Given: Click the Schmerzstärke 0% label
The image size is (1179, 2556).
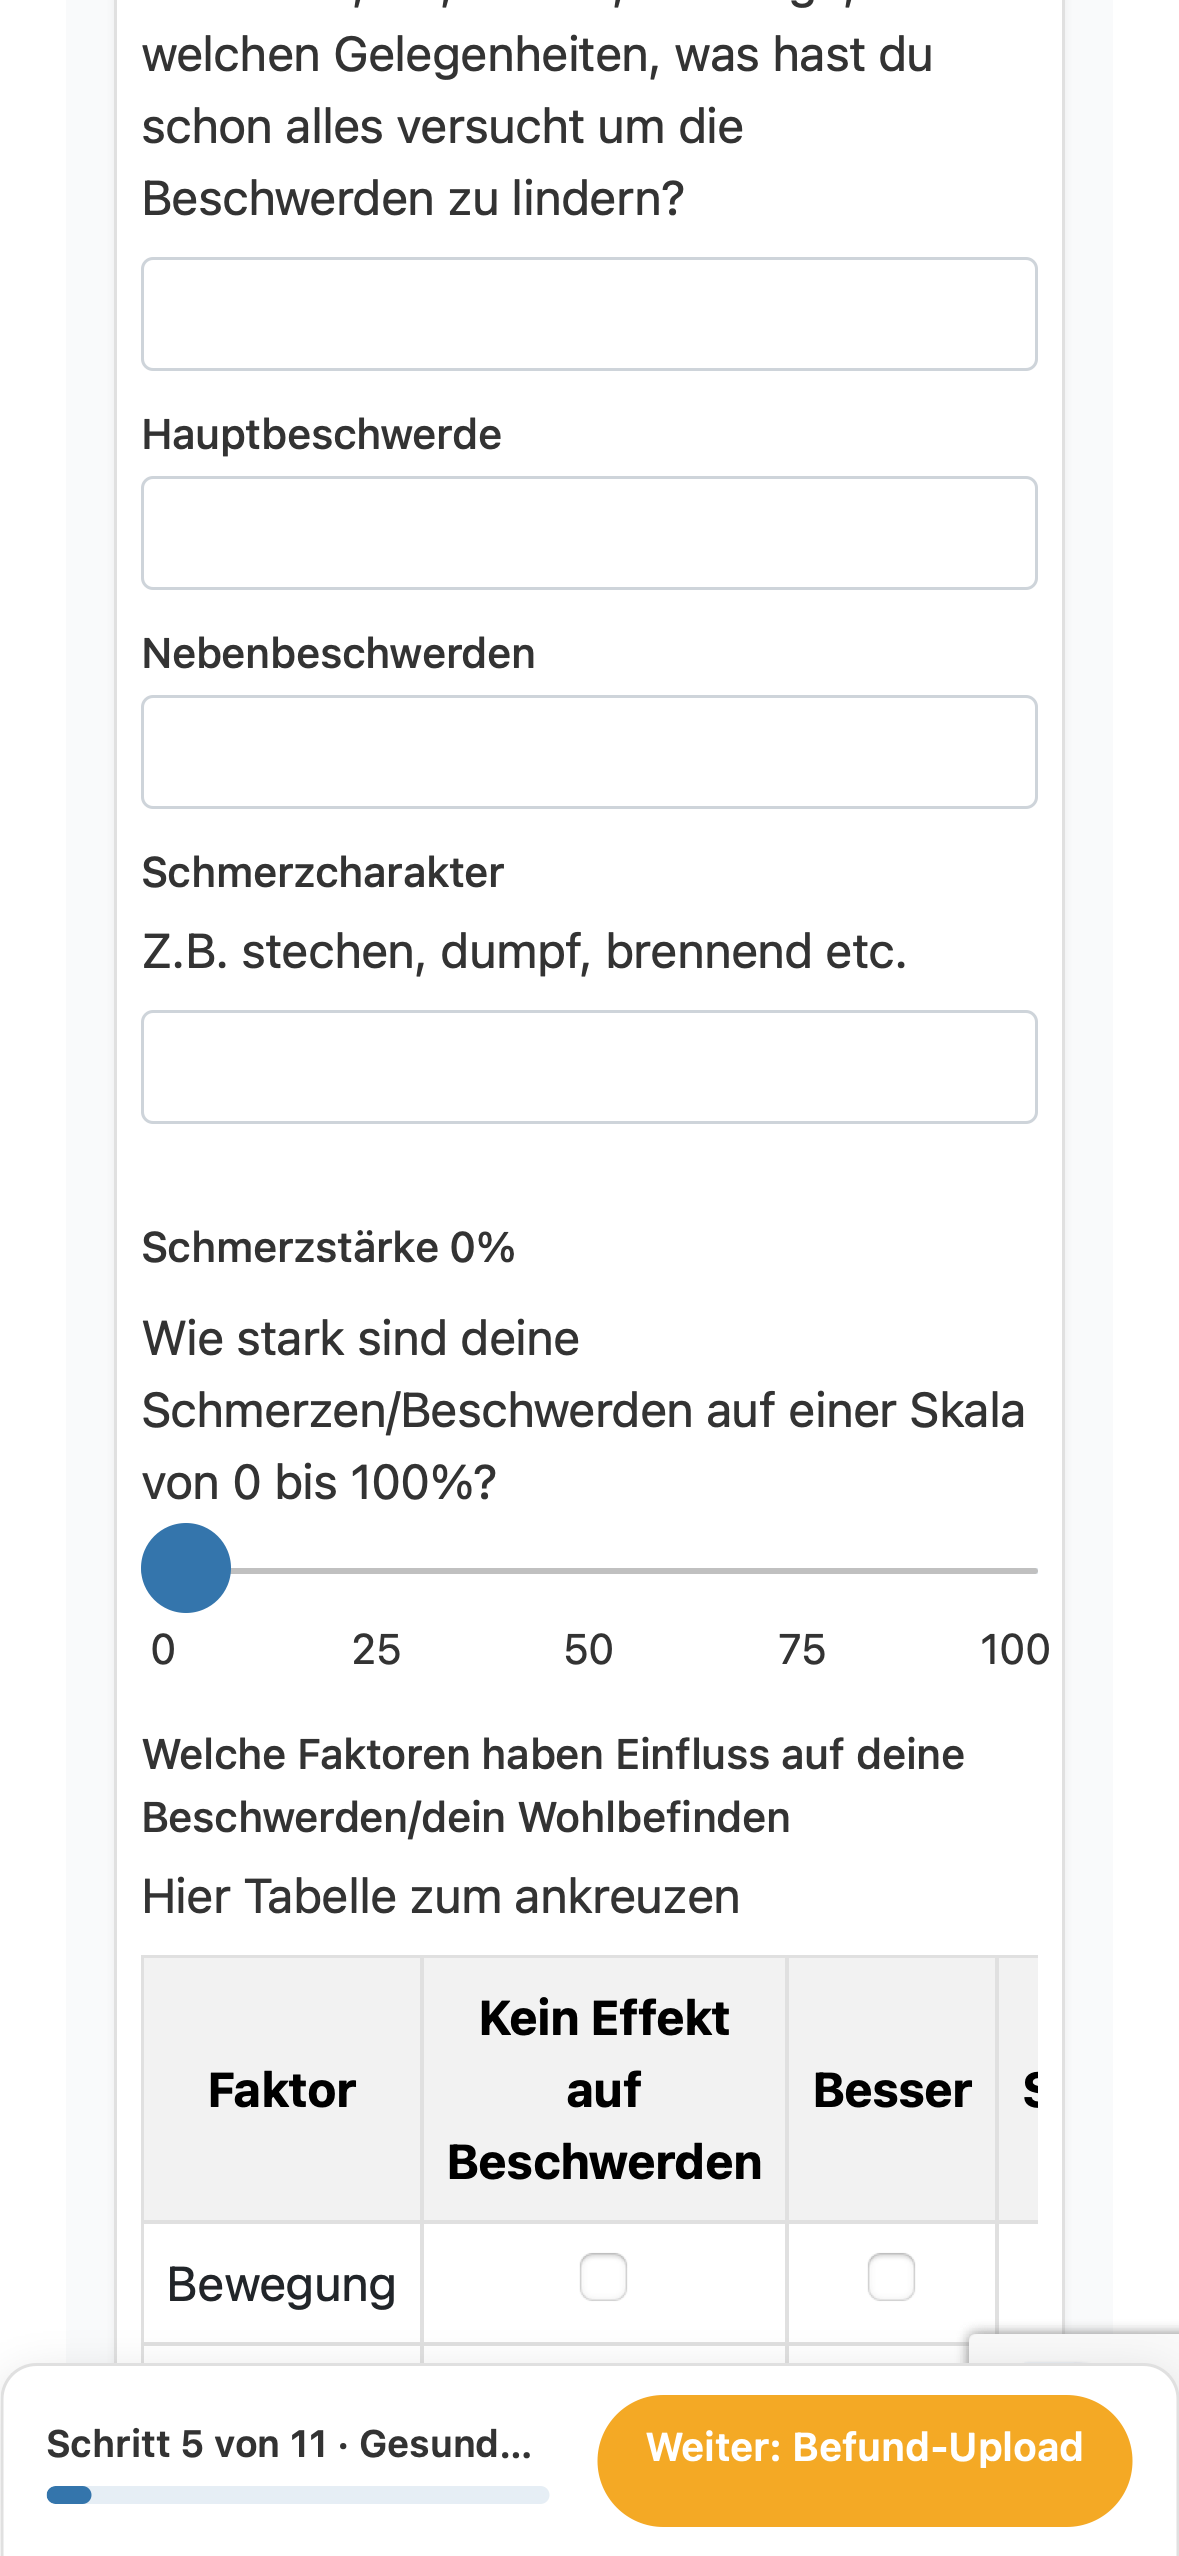Looking at the screenshot, I should (x=328, y=1248).
